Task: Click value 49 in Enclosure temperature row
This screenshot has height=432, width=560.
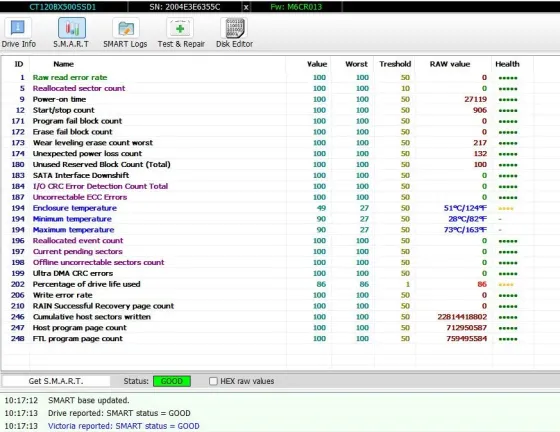Action: [321, 208]
